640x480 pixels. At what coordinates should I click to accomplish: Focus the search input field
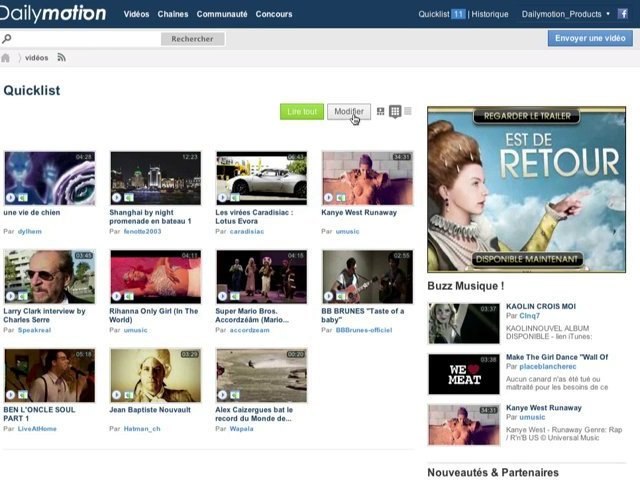87,39
